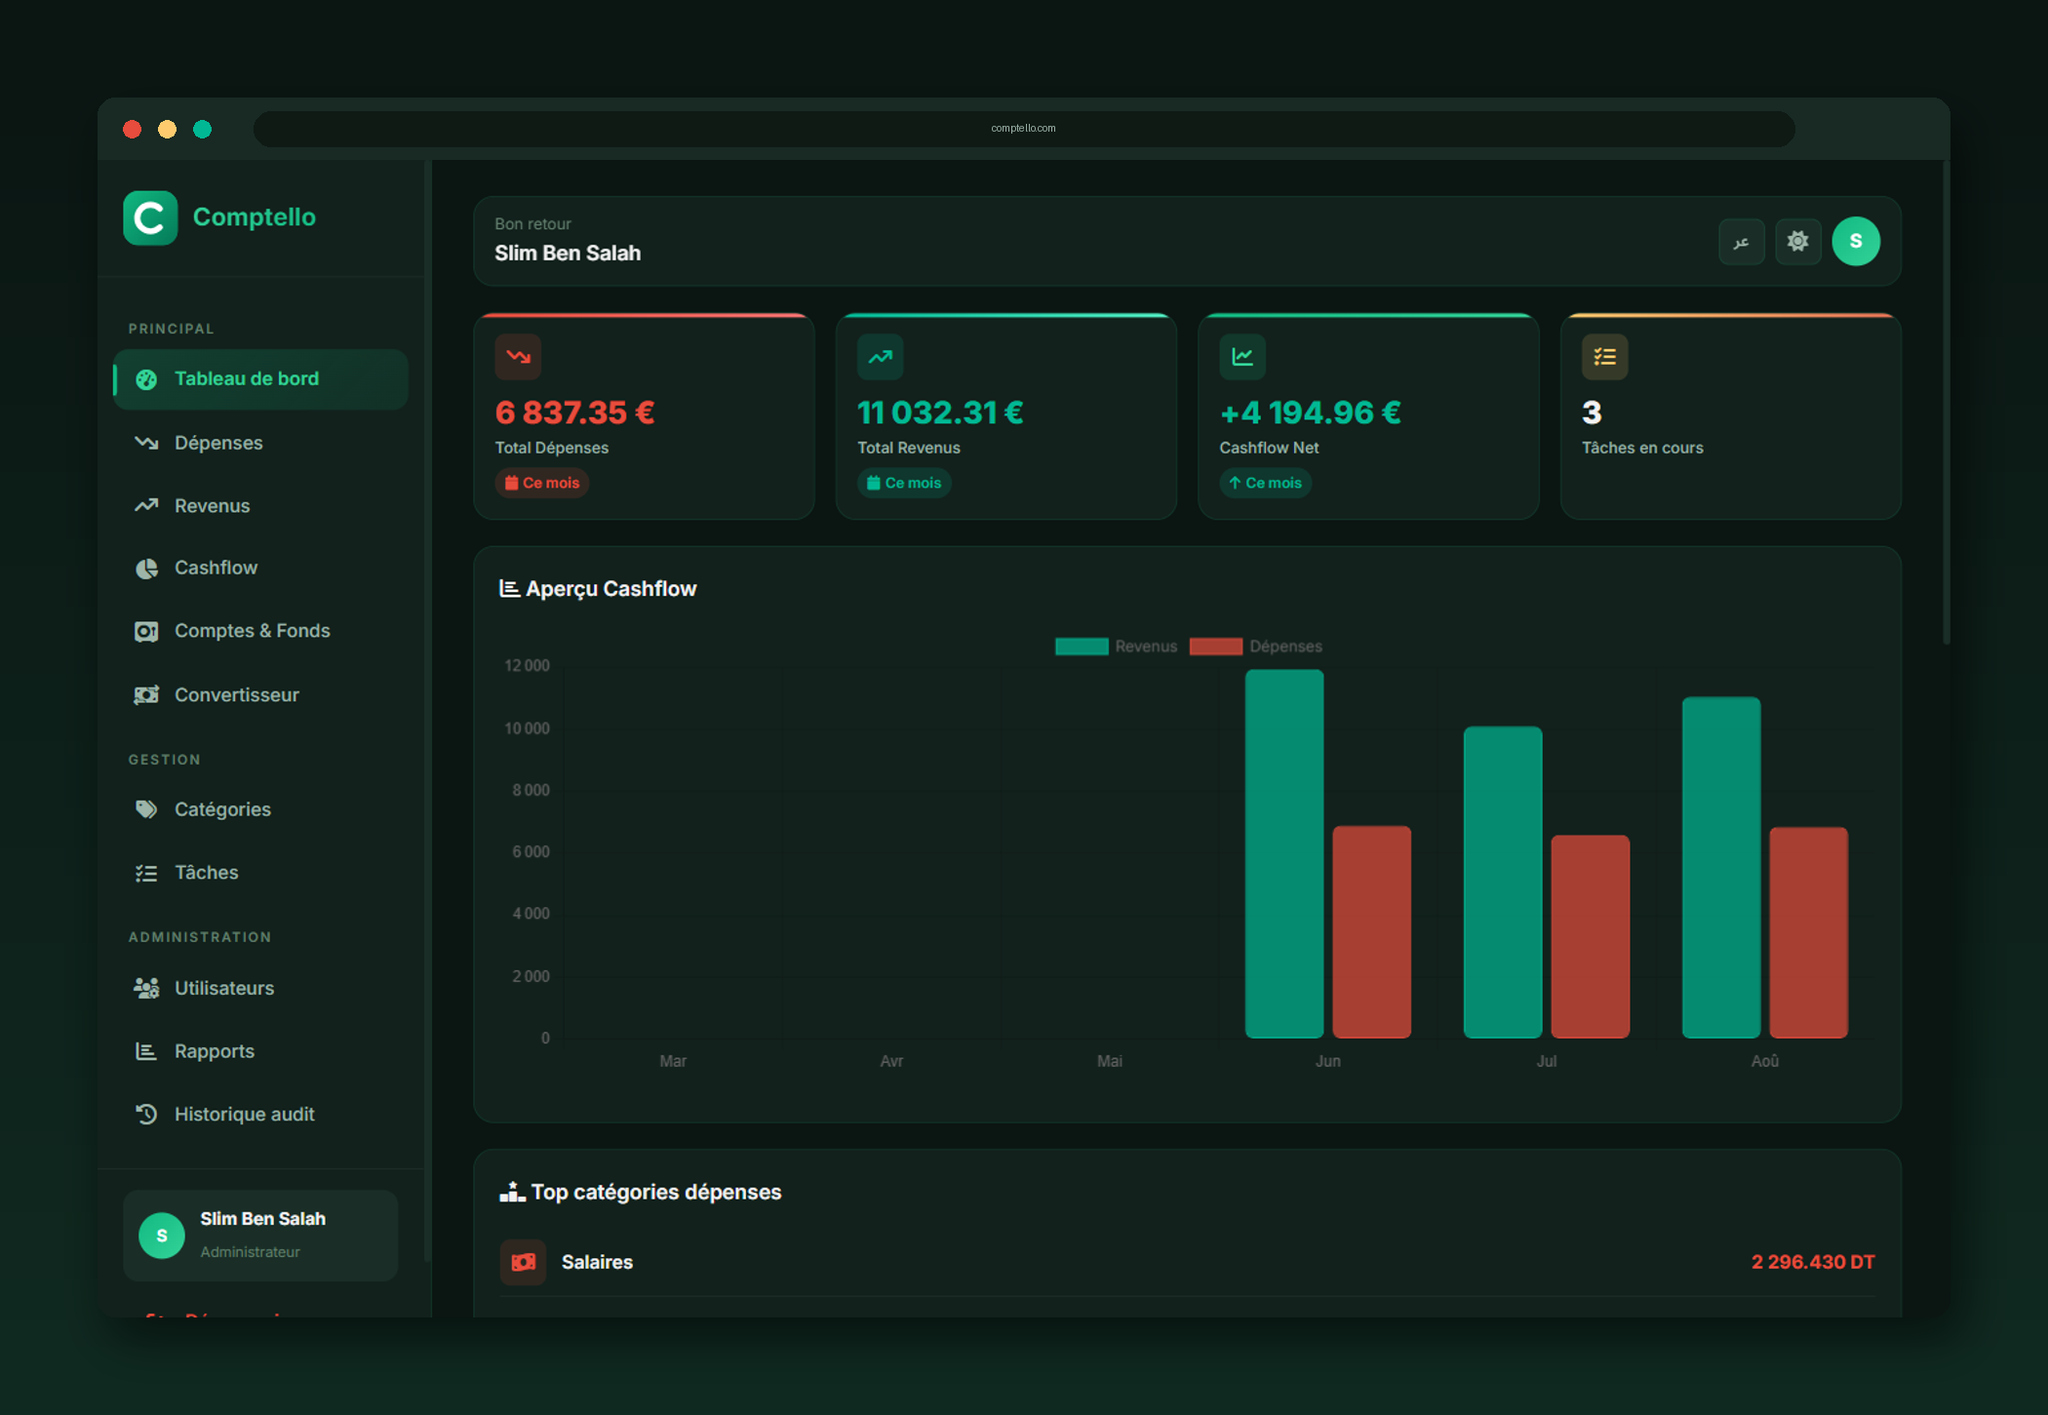Click the Comptes & Fonds vault icon
This screenshot has height=1415, width=2048.
pyautogui.click(x=146, y=631)
